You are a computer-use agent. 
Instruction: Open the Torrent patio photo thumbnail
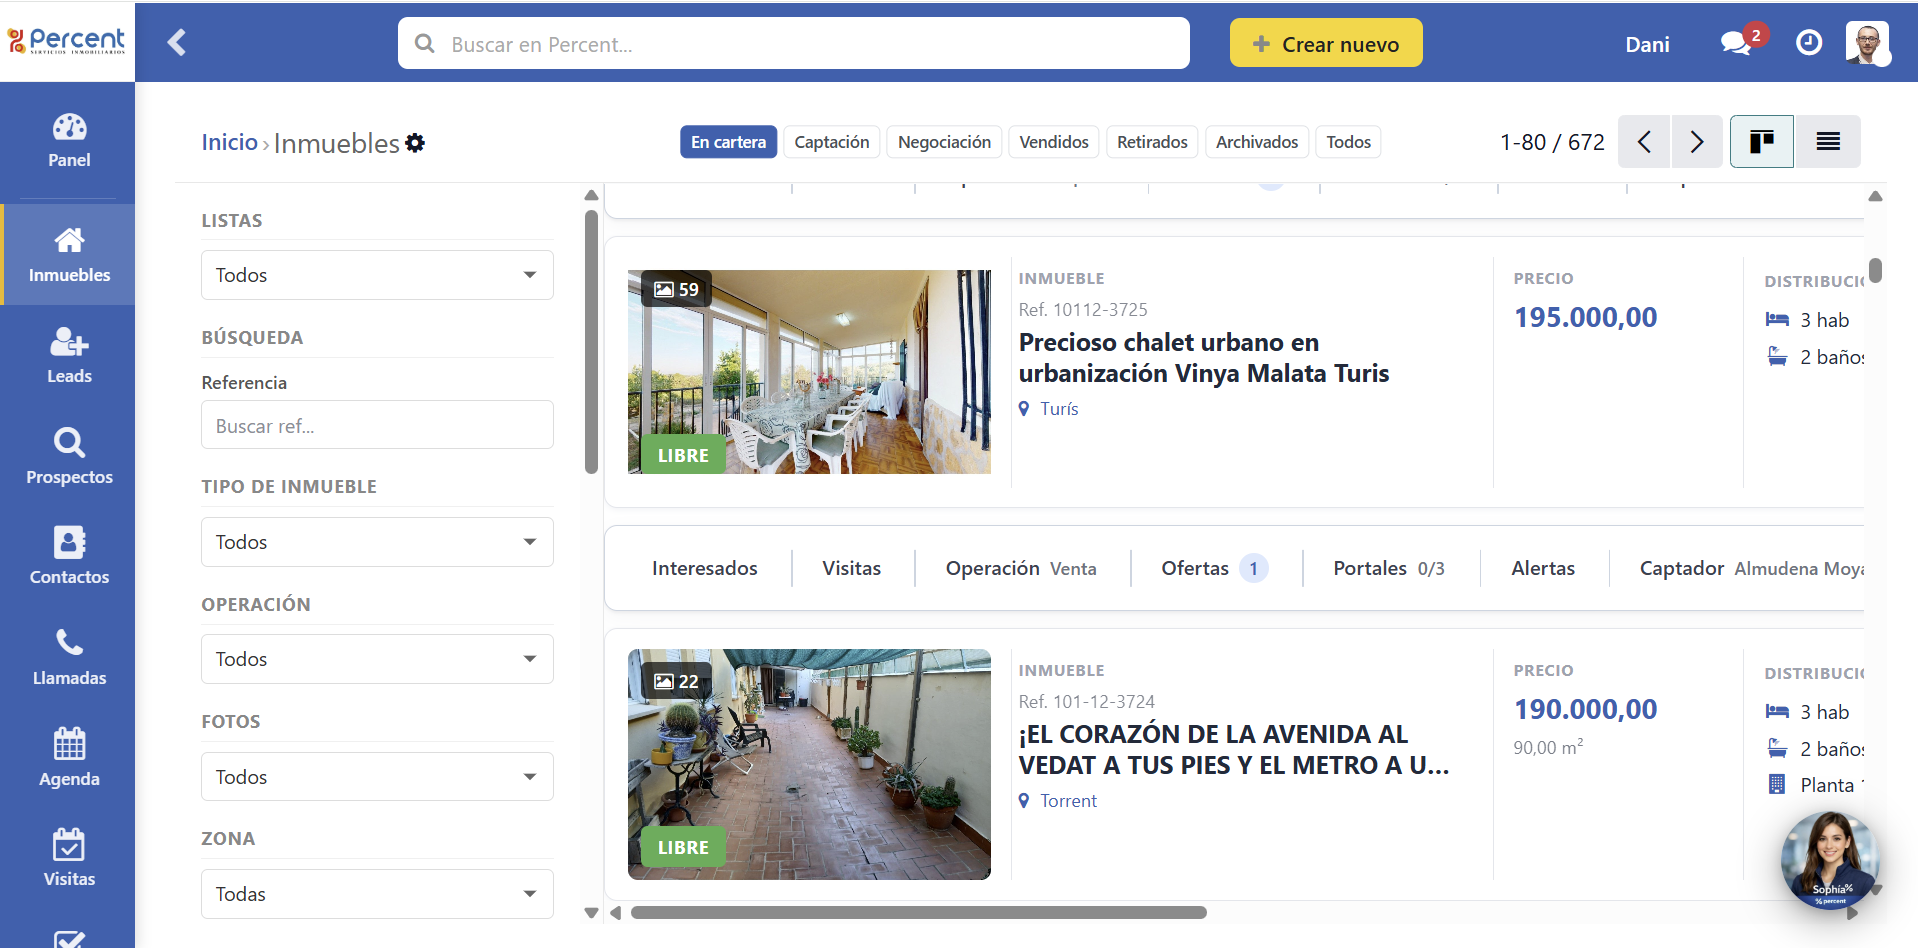point(809,765)
